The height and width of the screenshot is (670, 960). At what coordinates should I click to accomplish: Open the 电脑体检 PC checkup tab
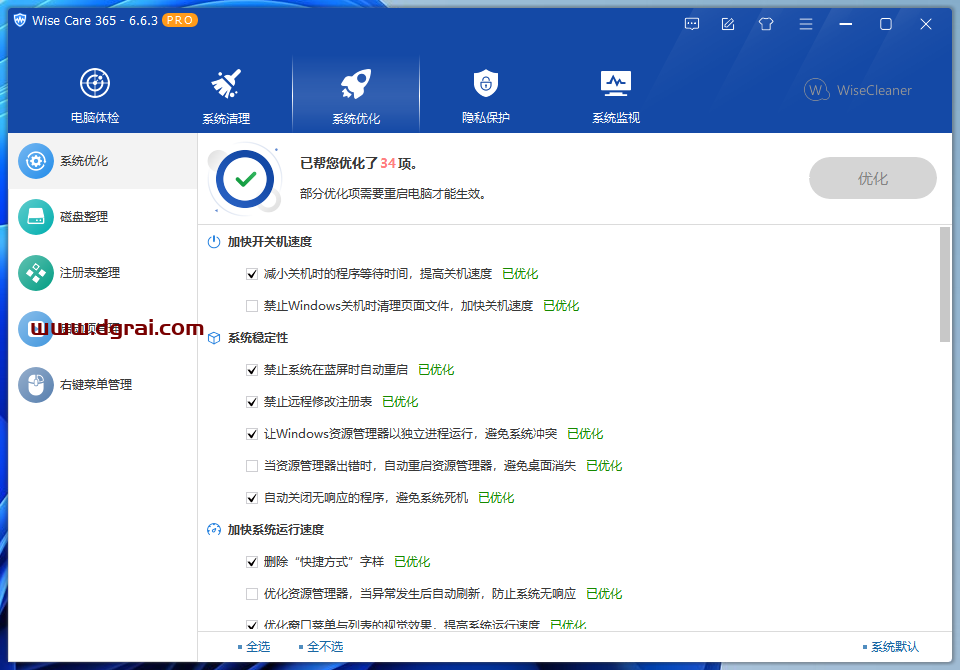point(95,96)
